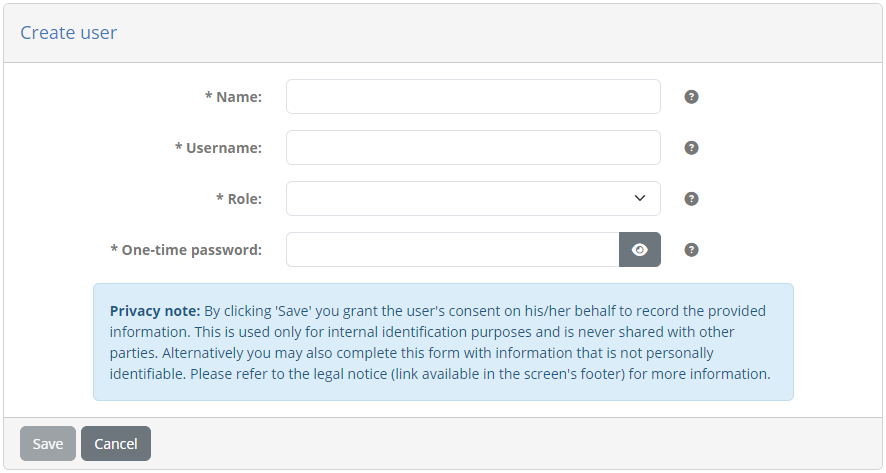The width and height of the screenshot is (886, 473).
Task: Open the Role selection combo box
Action: pyautogui.click(x=473, y=198)
